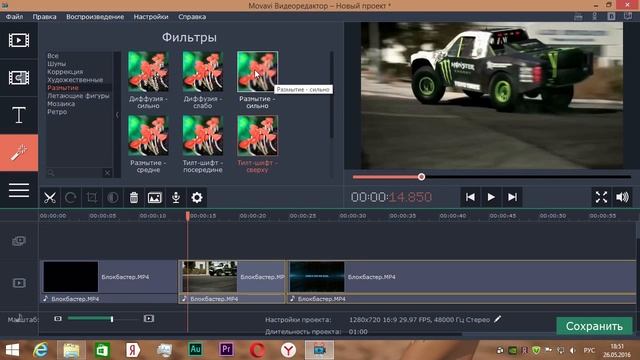Image resolution: width=640 pixels, height=360 pixels.
Task: Open the Windows Start button
Action: pos(12,350)
